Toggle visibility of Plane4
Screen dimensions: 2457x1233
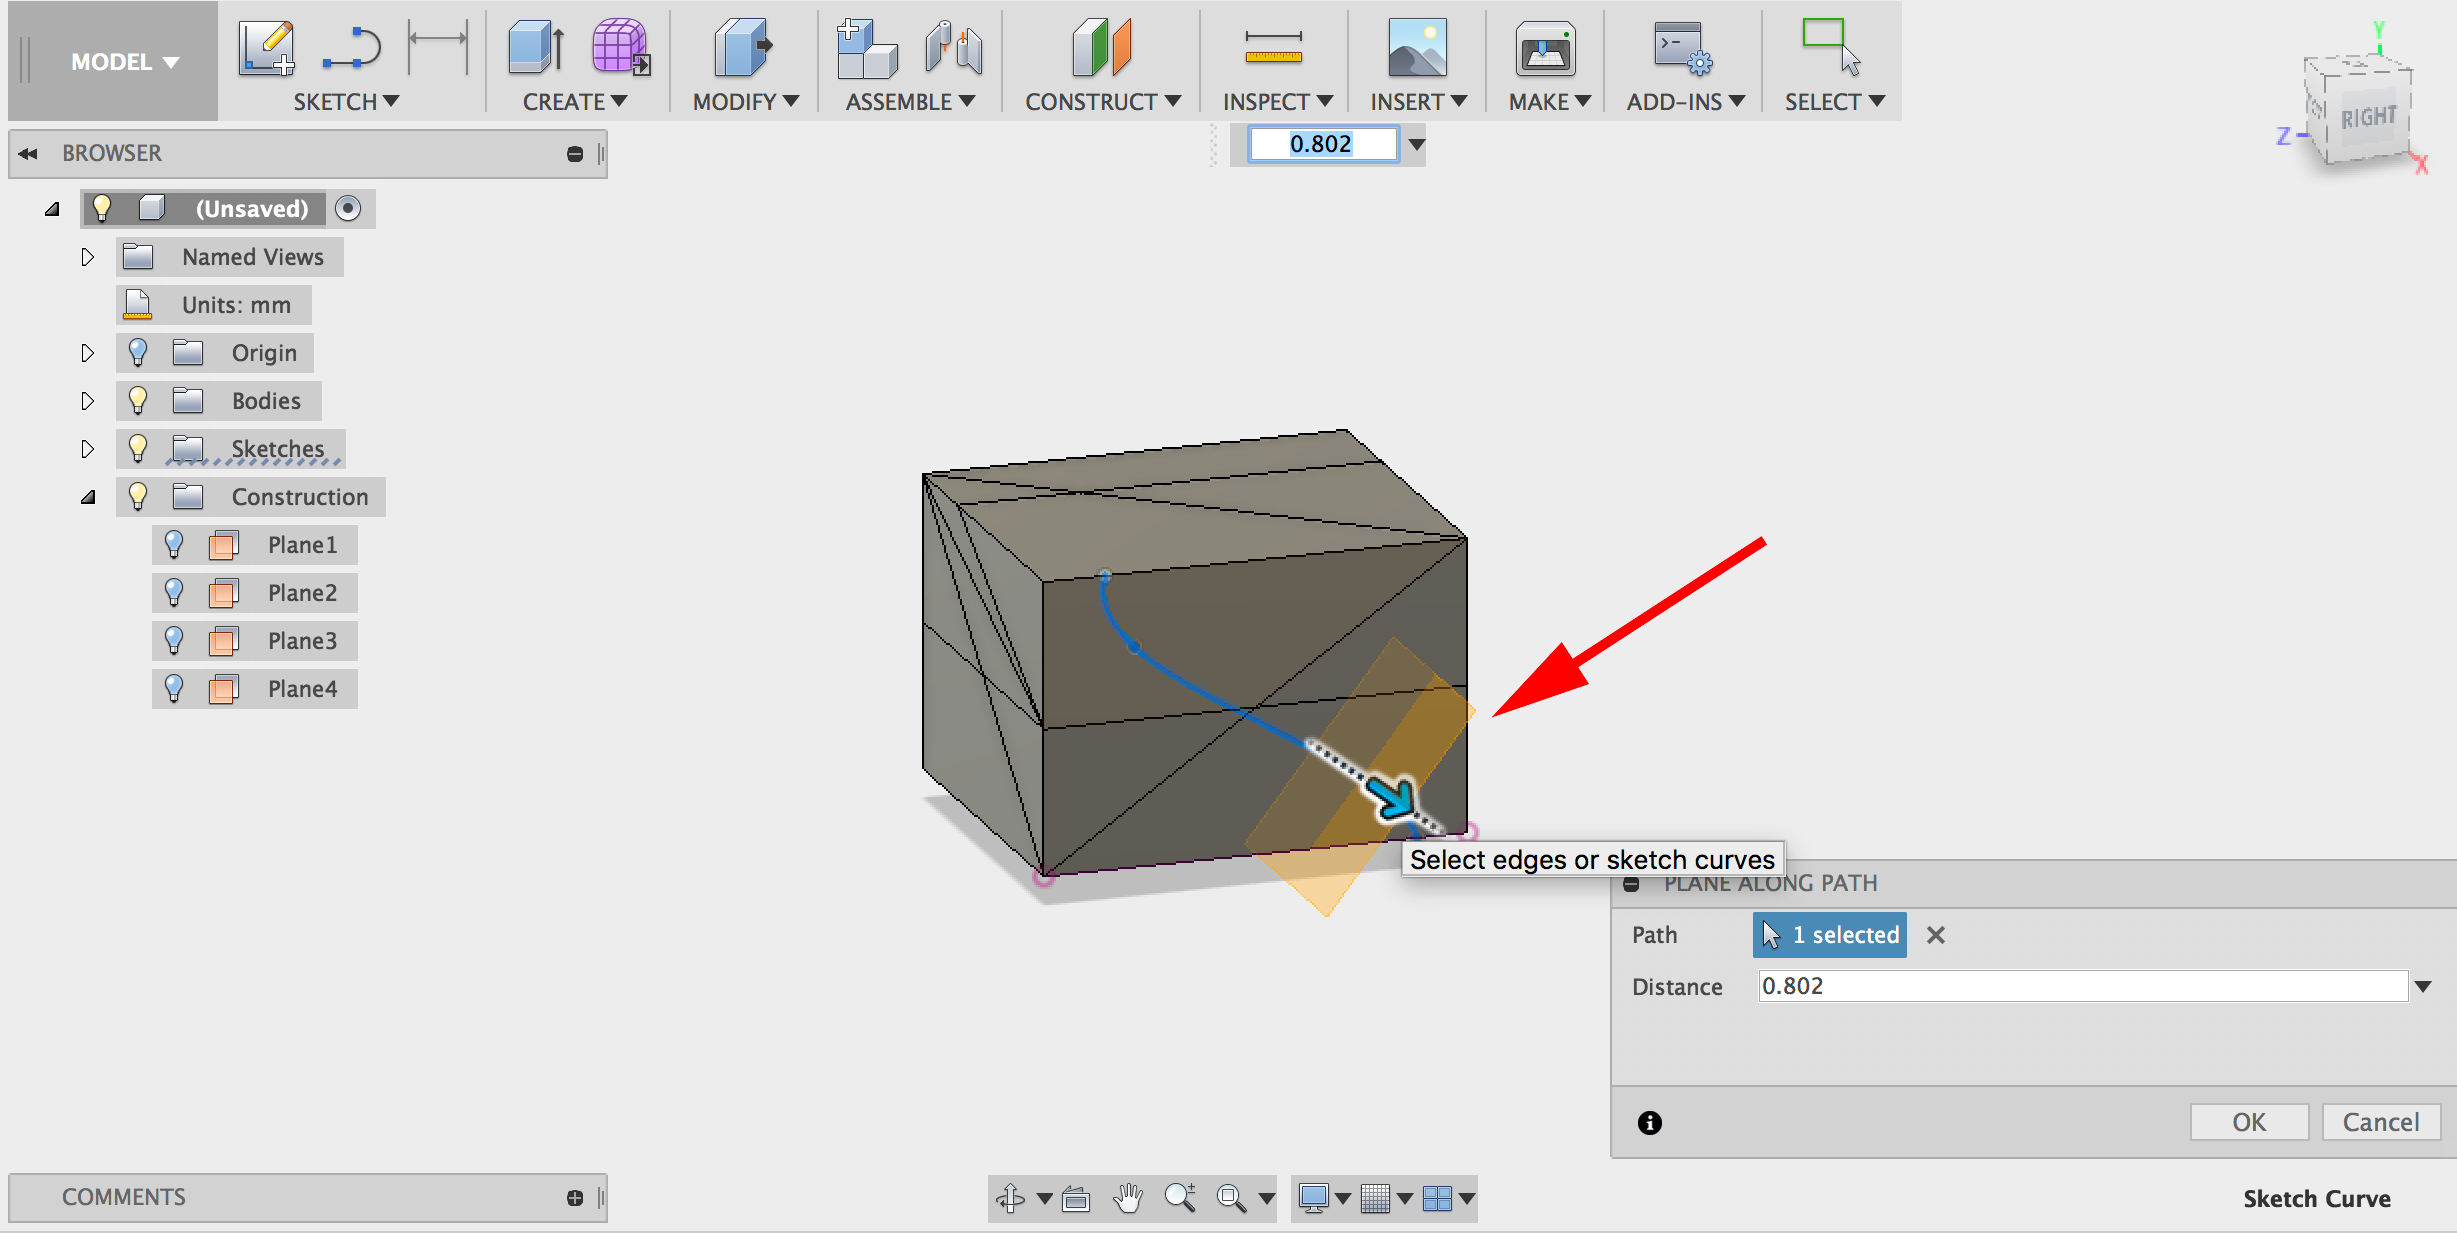point(174,689)
